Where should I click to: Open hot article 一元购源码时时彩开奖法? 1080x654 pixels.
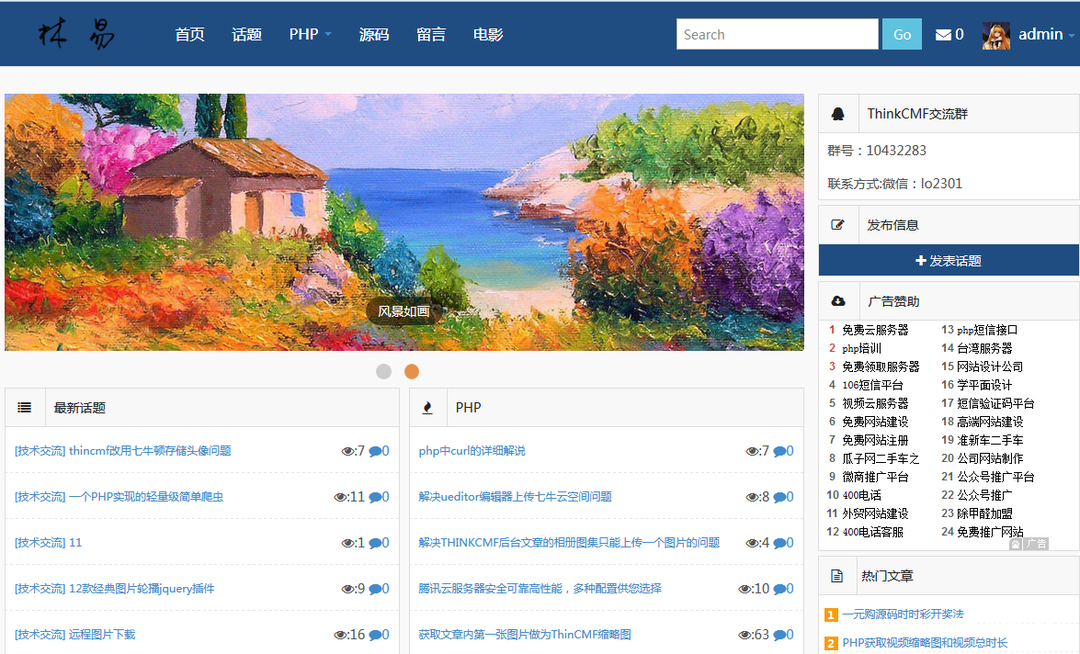[902, 614]
